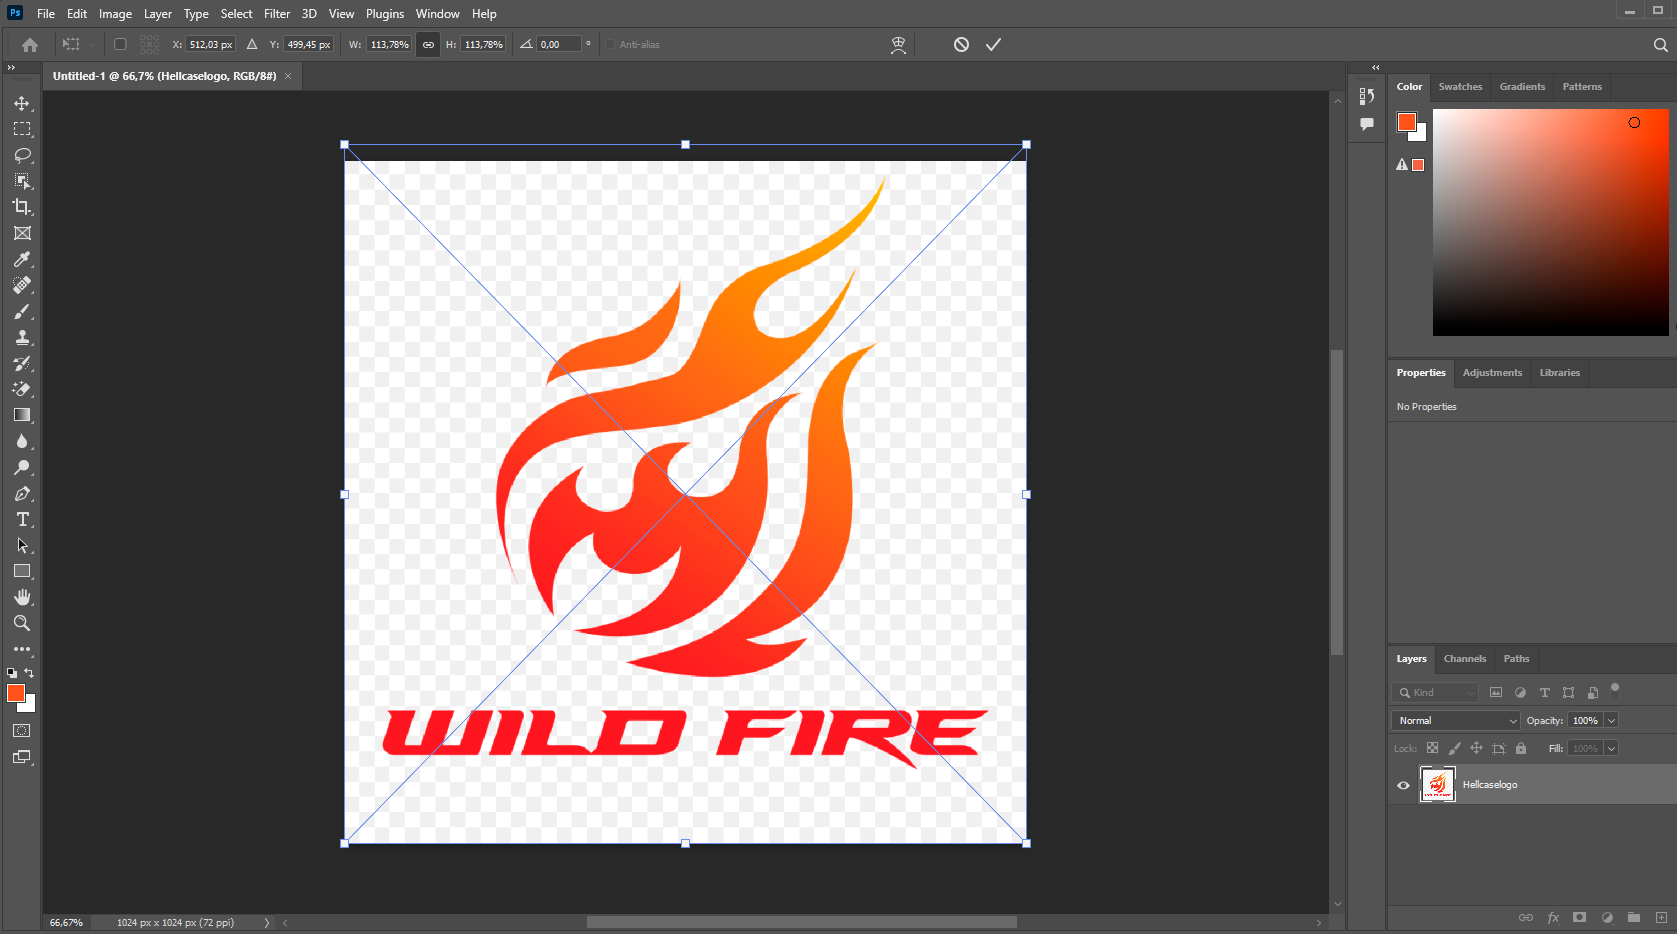Viewport: 1677px width, 934px height.
Task: Switch to the Channels tab
Action: pyautogui.click(x=1464, y=659)
